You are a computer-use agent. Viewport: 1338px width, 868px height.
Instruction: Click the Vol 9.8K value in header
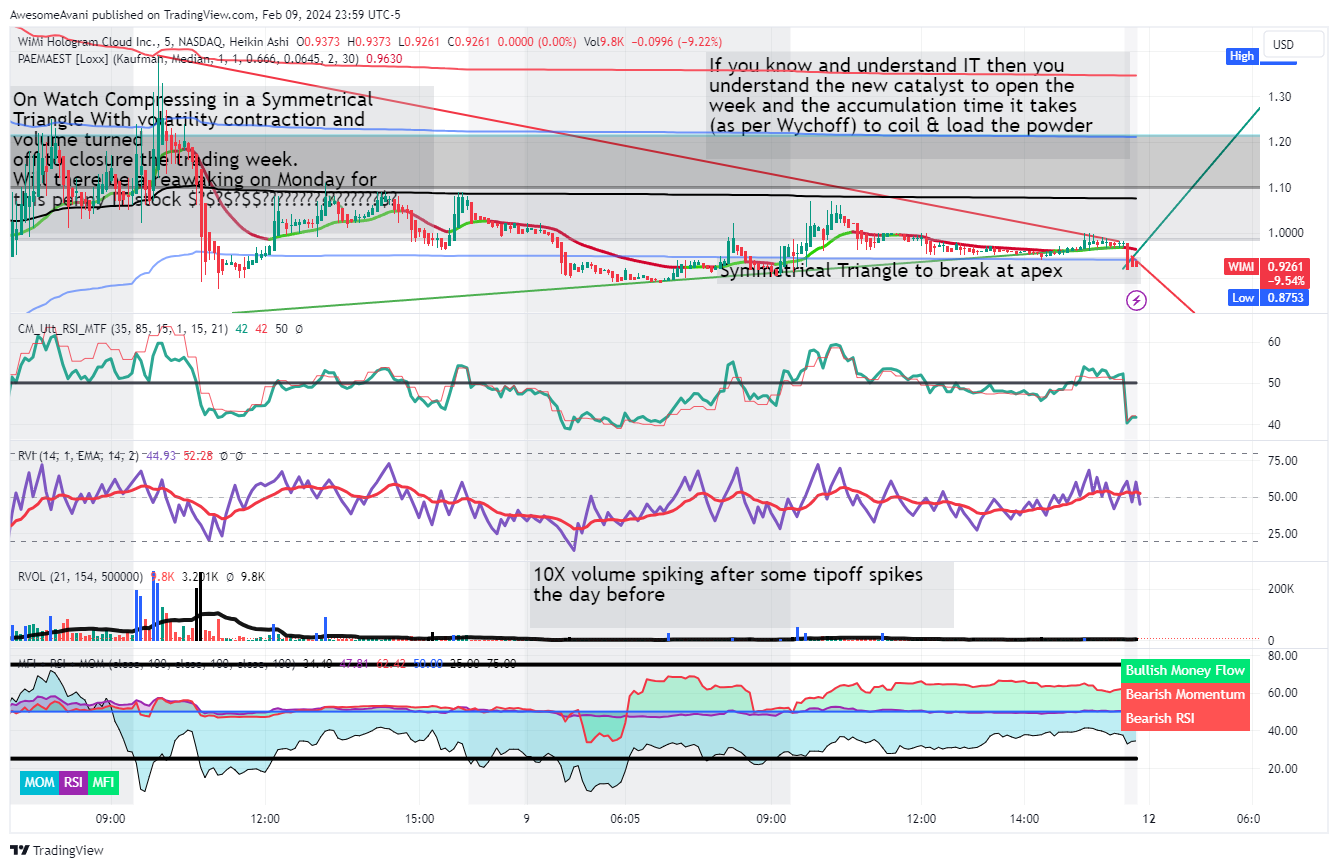[x=603, y=41]
